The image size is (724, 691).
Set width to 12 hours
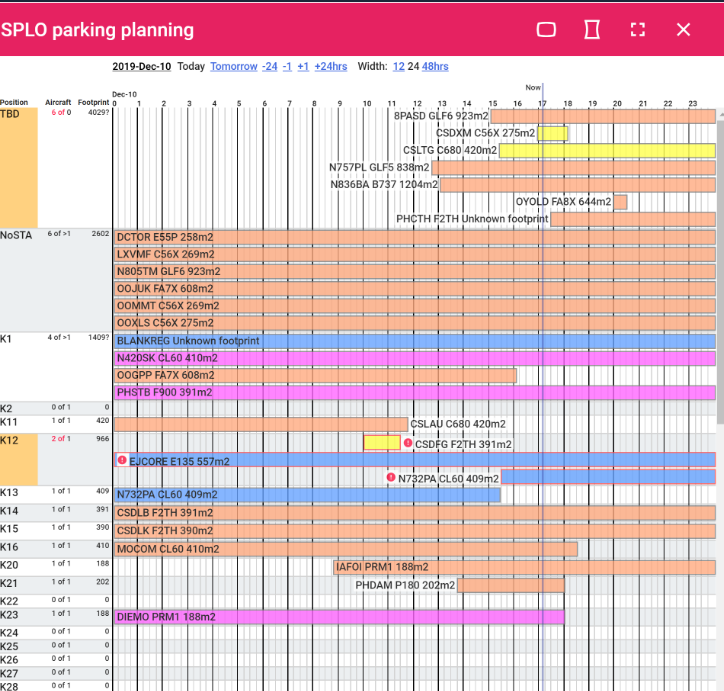coord(398,66)
